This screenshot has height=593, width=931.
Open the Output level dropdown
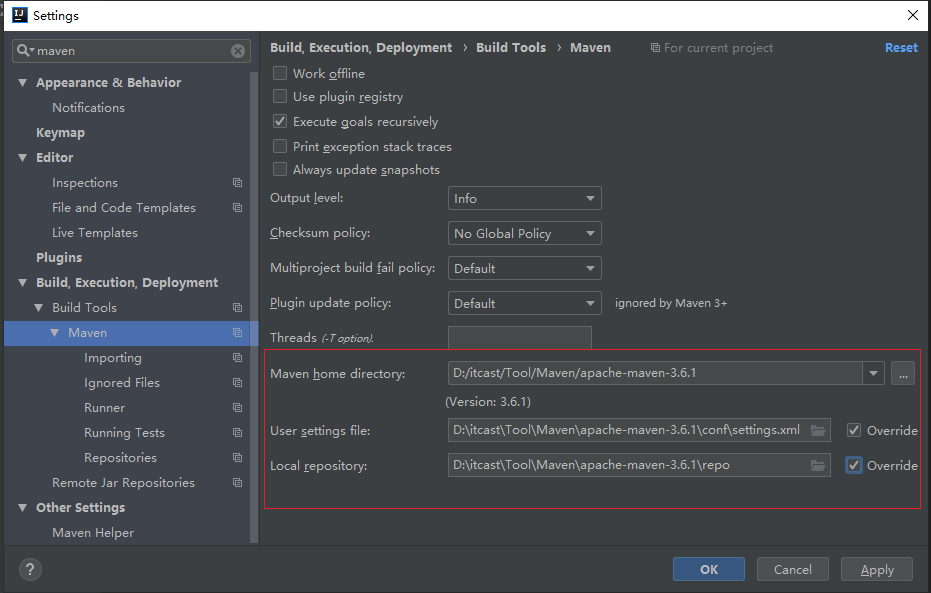click(525, 199)
